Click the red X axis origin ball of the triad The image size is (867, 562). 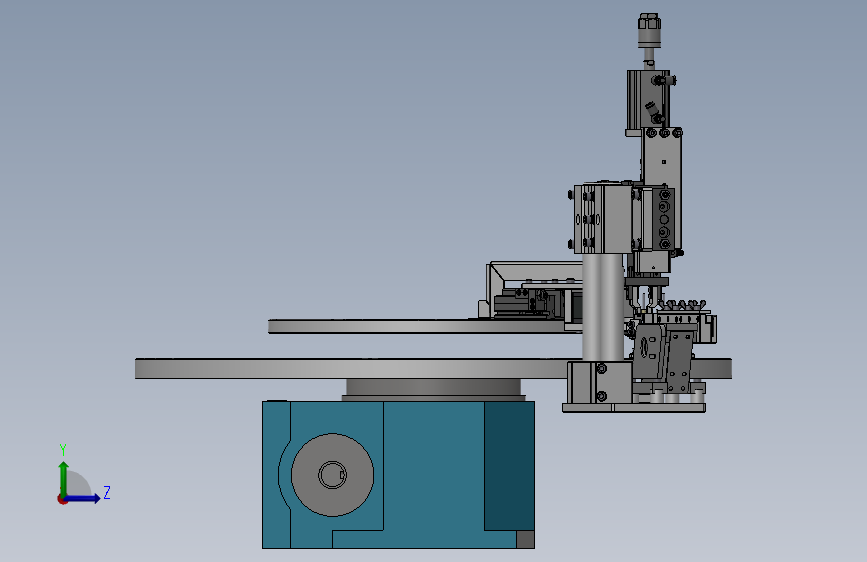tap(62, 499)
